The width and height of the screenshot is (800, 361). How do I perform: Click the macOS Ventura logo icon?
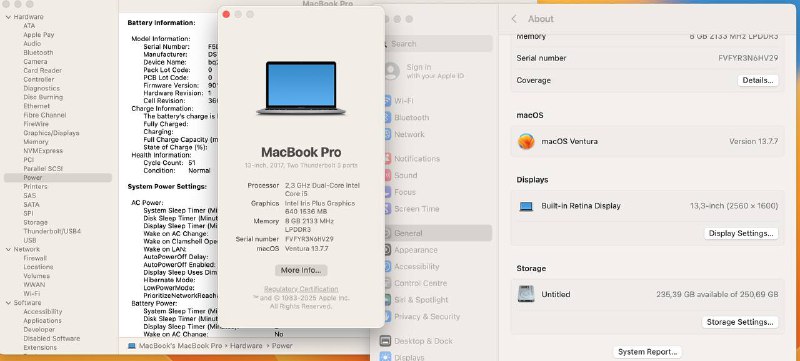[x=526, y=141]
